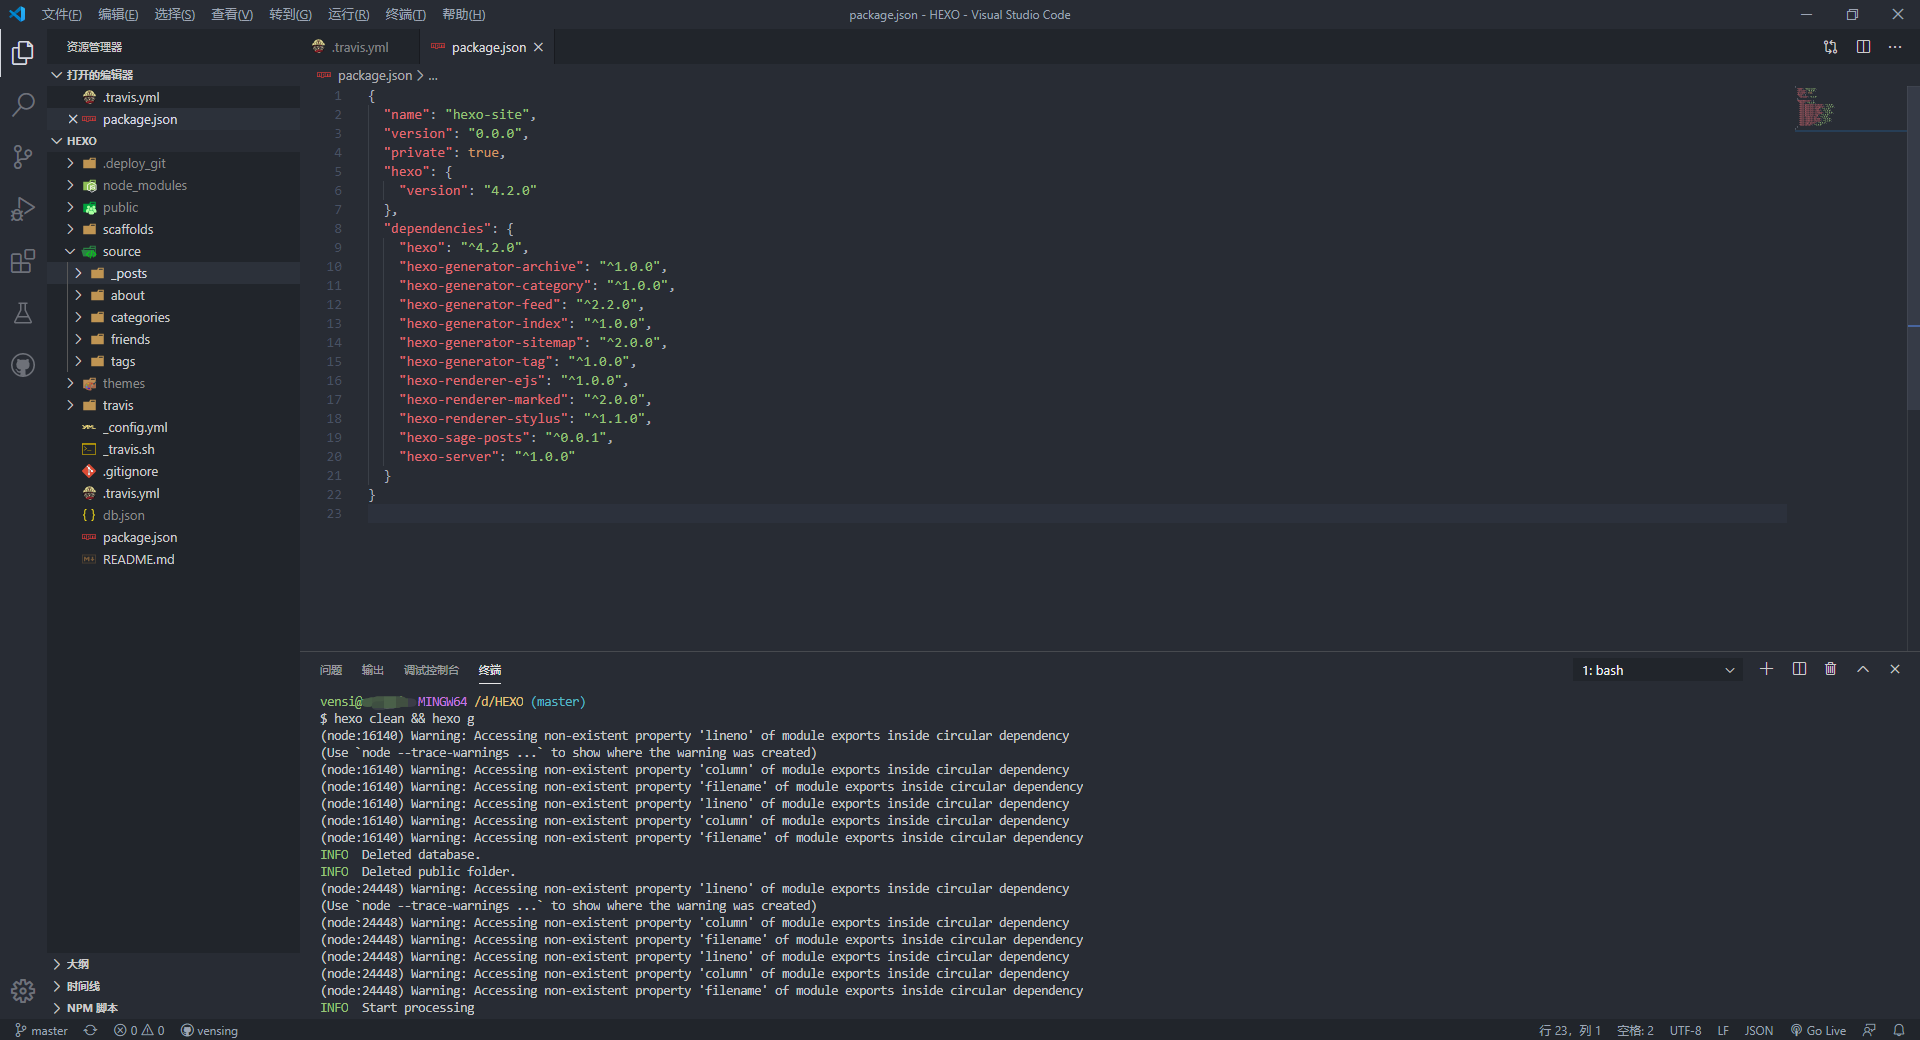This screenshot has height=1040, width=1920.
Task: Open _config.yml from the file tree
Action: click(174, 427)
